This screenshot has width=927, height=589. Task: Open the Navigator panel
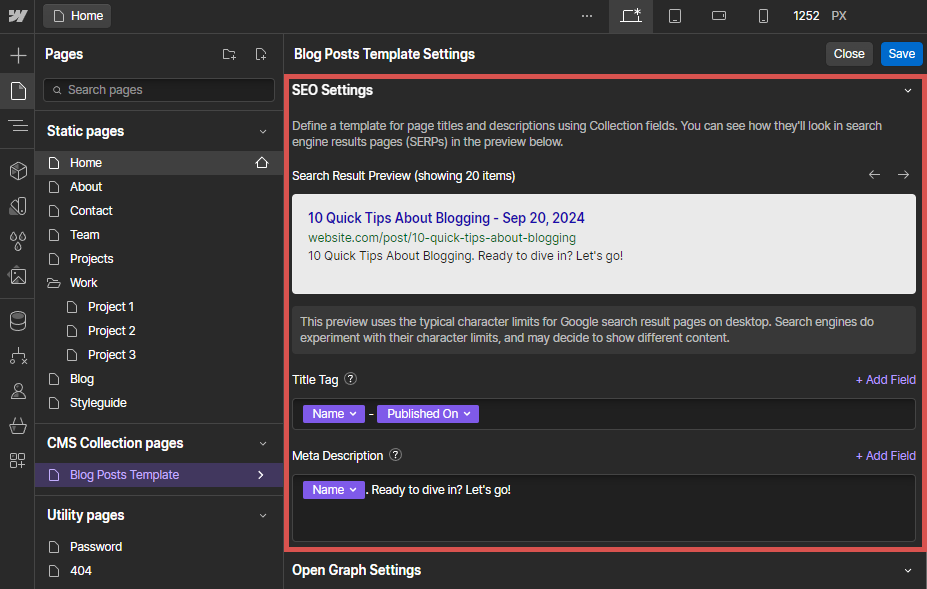[18, 126]
